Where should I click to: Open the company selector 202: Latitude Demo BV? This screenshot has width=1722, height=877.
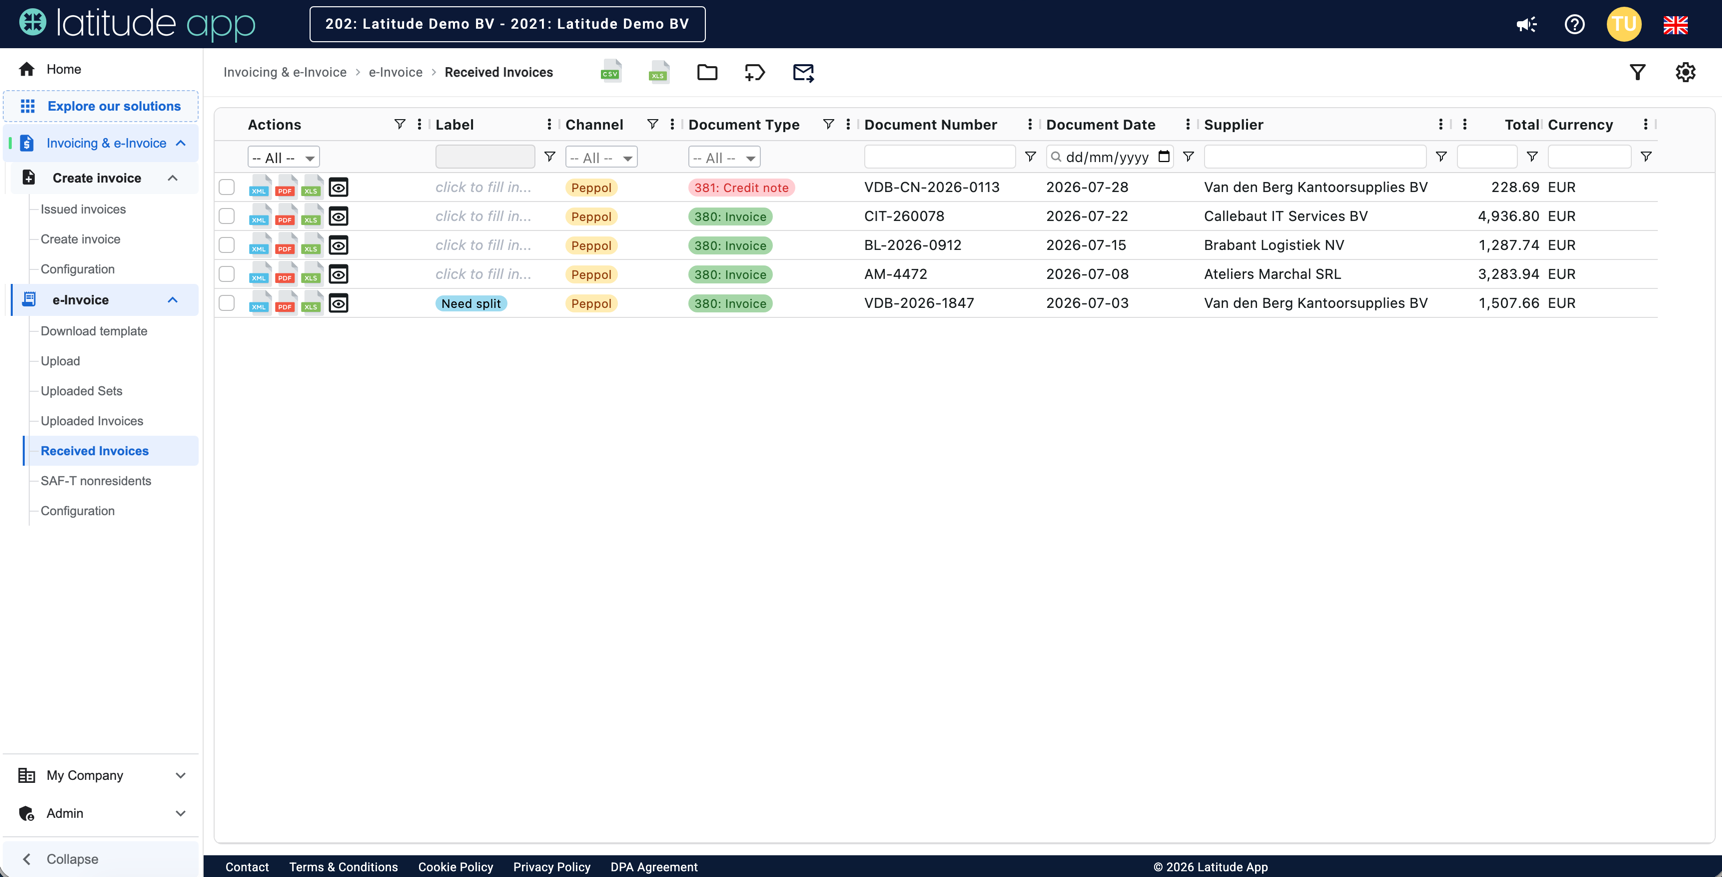(507, 24)
